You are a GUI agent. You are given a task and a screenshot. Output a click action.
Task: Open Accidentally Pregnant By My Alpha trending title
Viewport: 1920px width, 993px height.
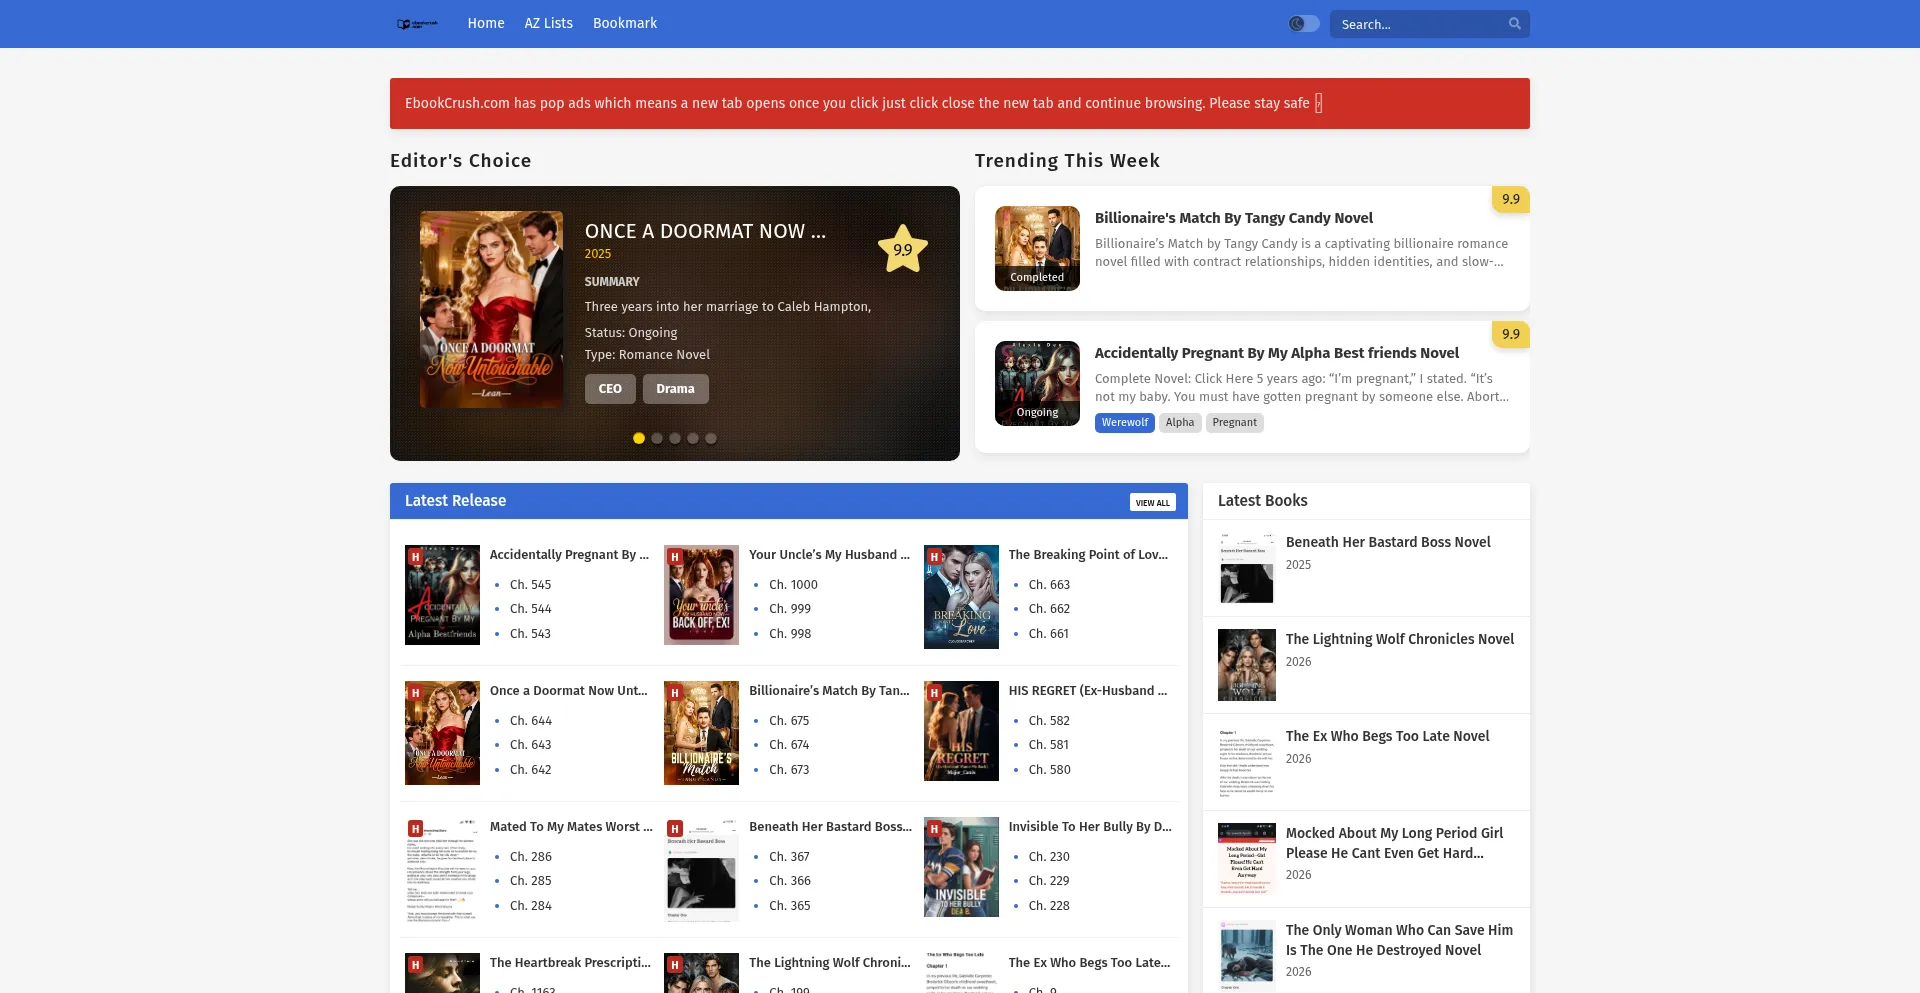pyautogui.click(x=1277, y=353)
